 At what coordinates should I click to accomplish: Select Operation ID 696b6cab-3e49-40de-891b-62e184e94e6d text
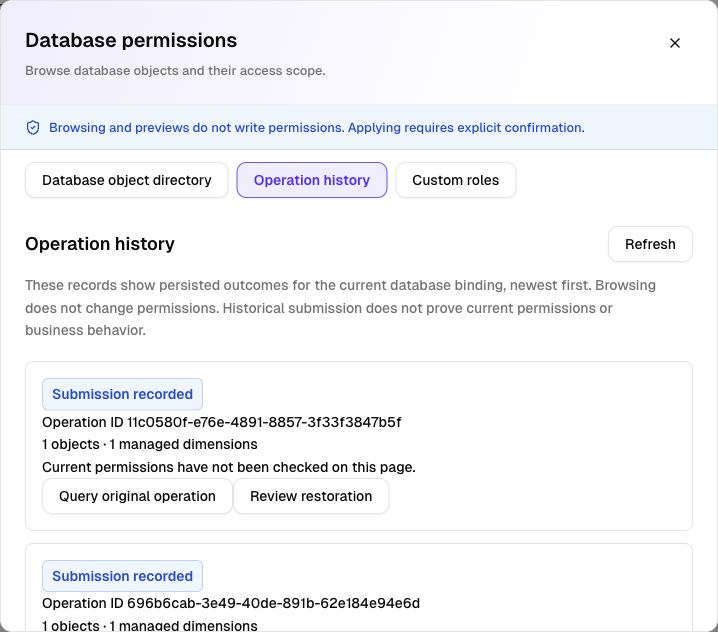click(x=231, y=603)
